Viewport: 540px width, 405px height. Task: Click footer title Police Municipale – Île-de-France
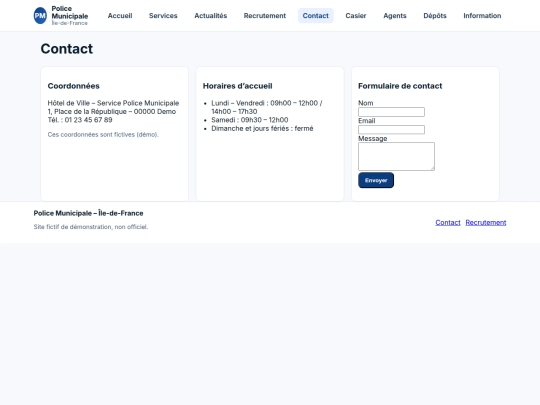[88, 213]
